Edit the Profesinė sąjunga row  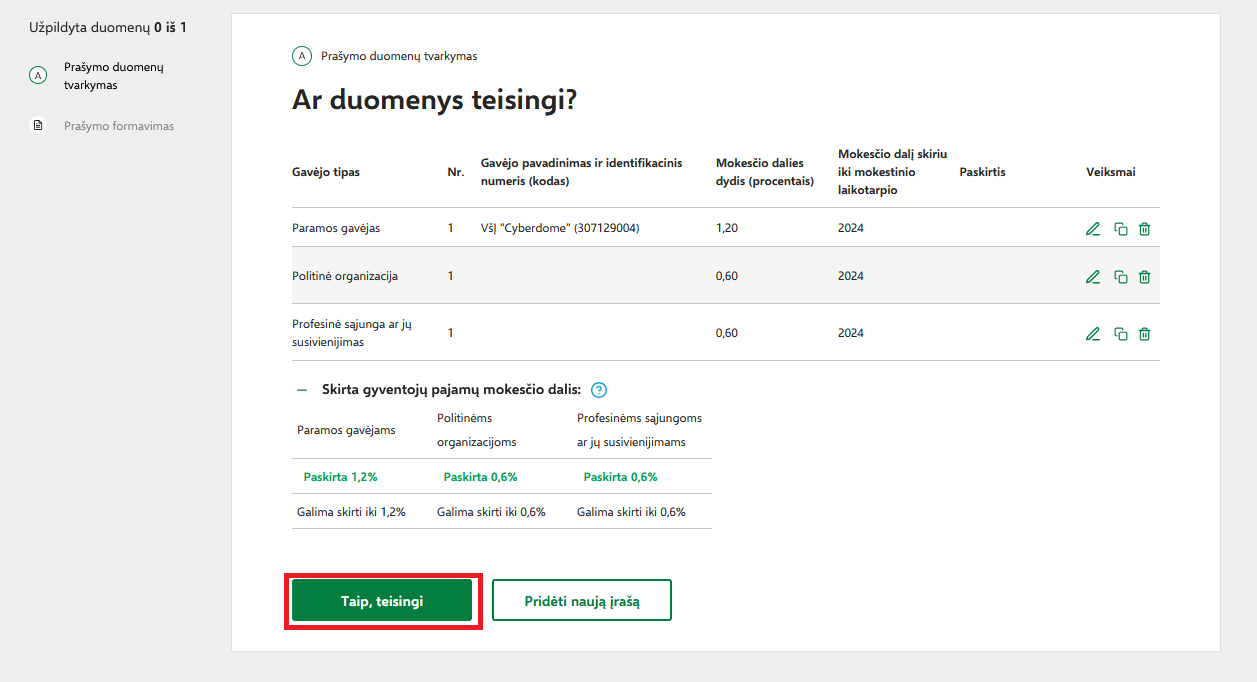[1092, 334]
